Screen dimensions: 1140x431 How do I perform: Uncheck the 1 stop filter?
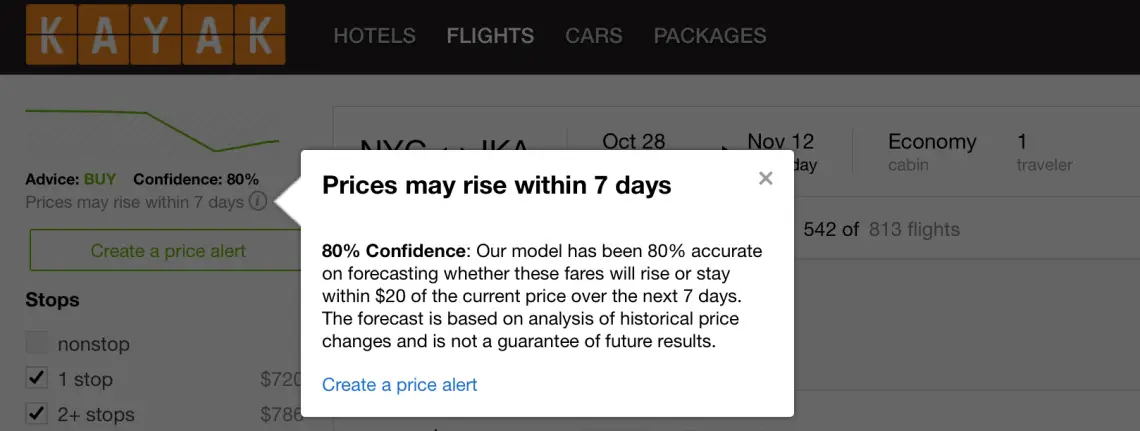(x=37, y=379)
